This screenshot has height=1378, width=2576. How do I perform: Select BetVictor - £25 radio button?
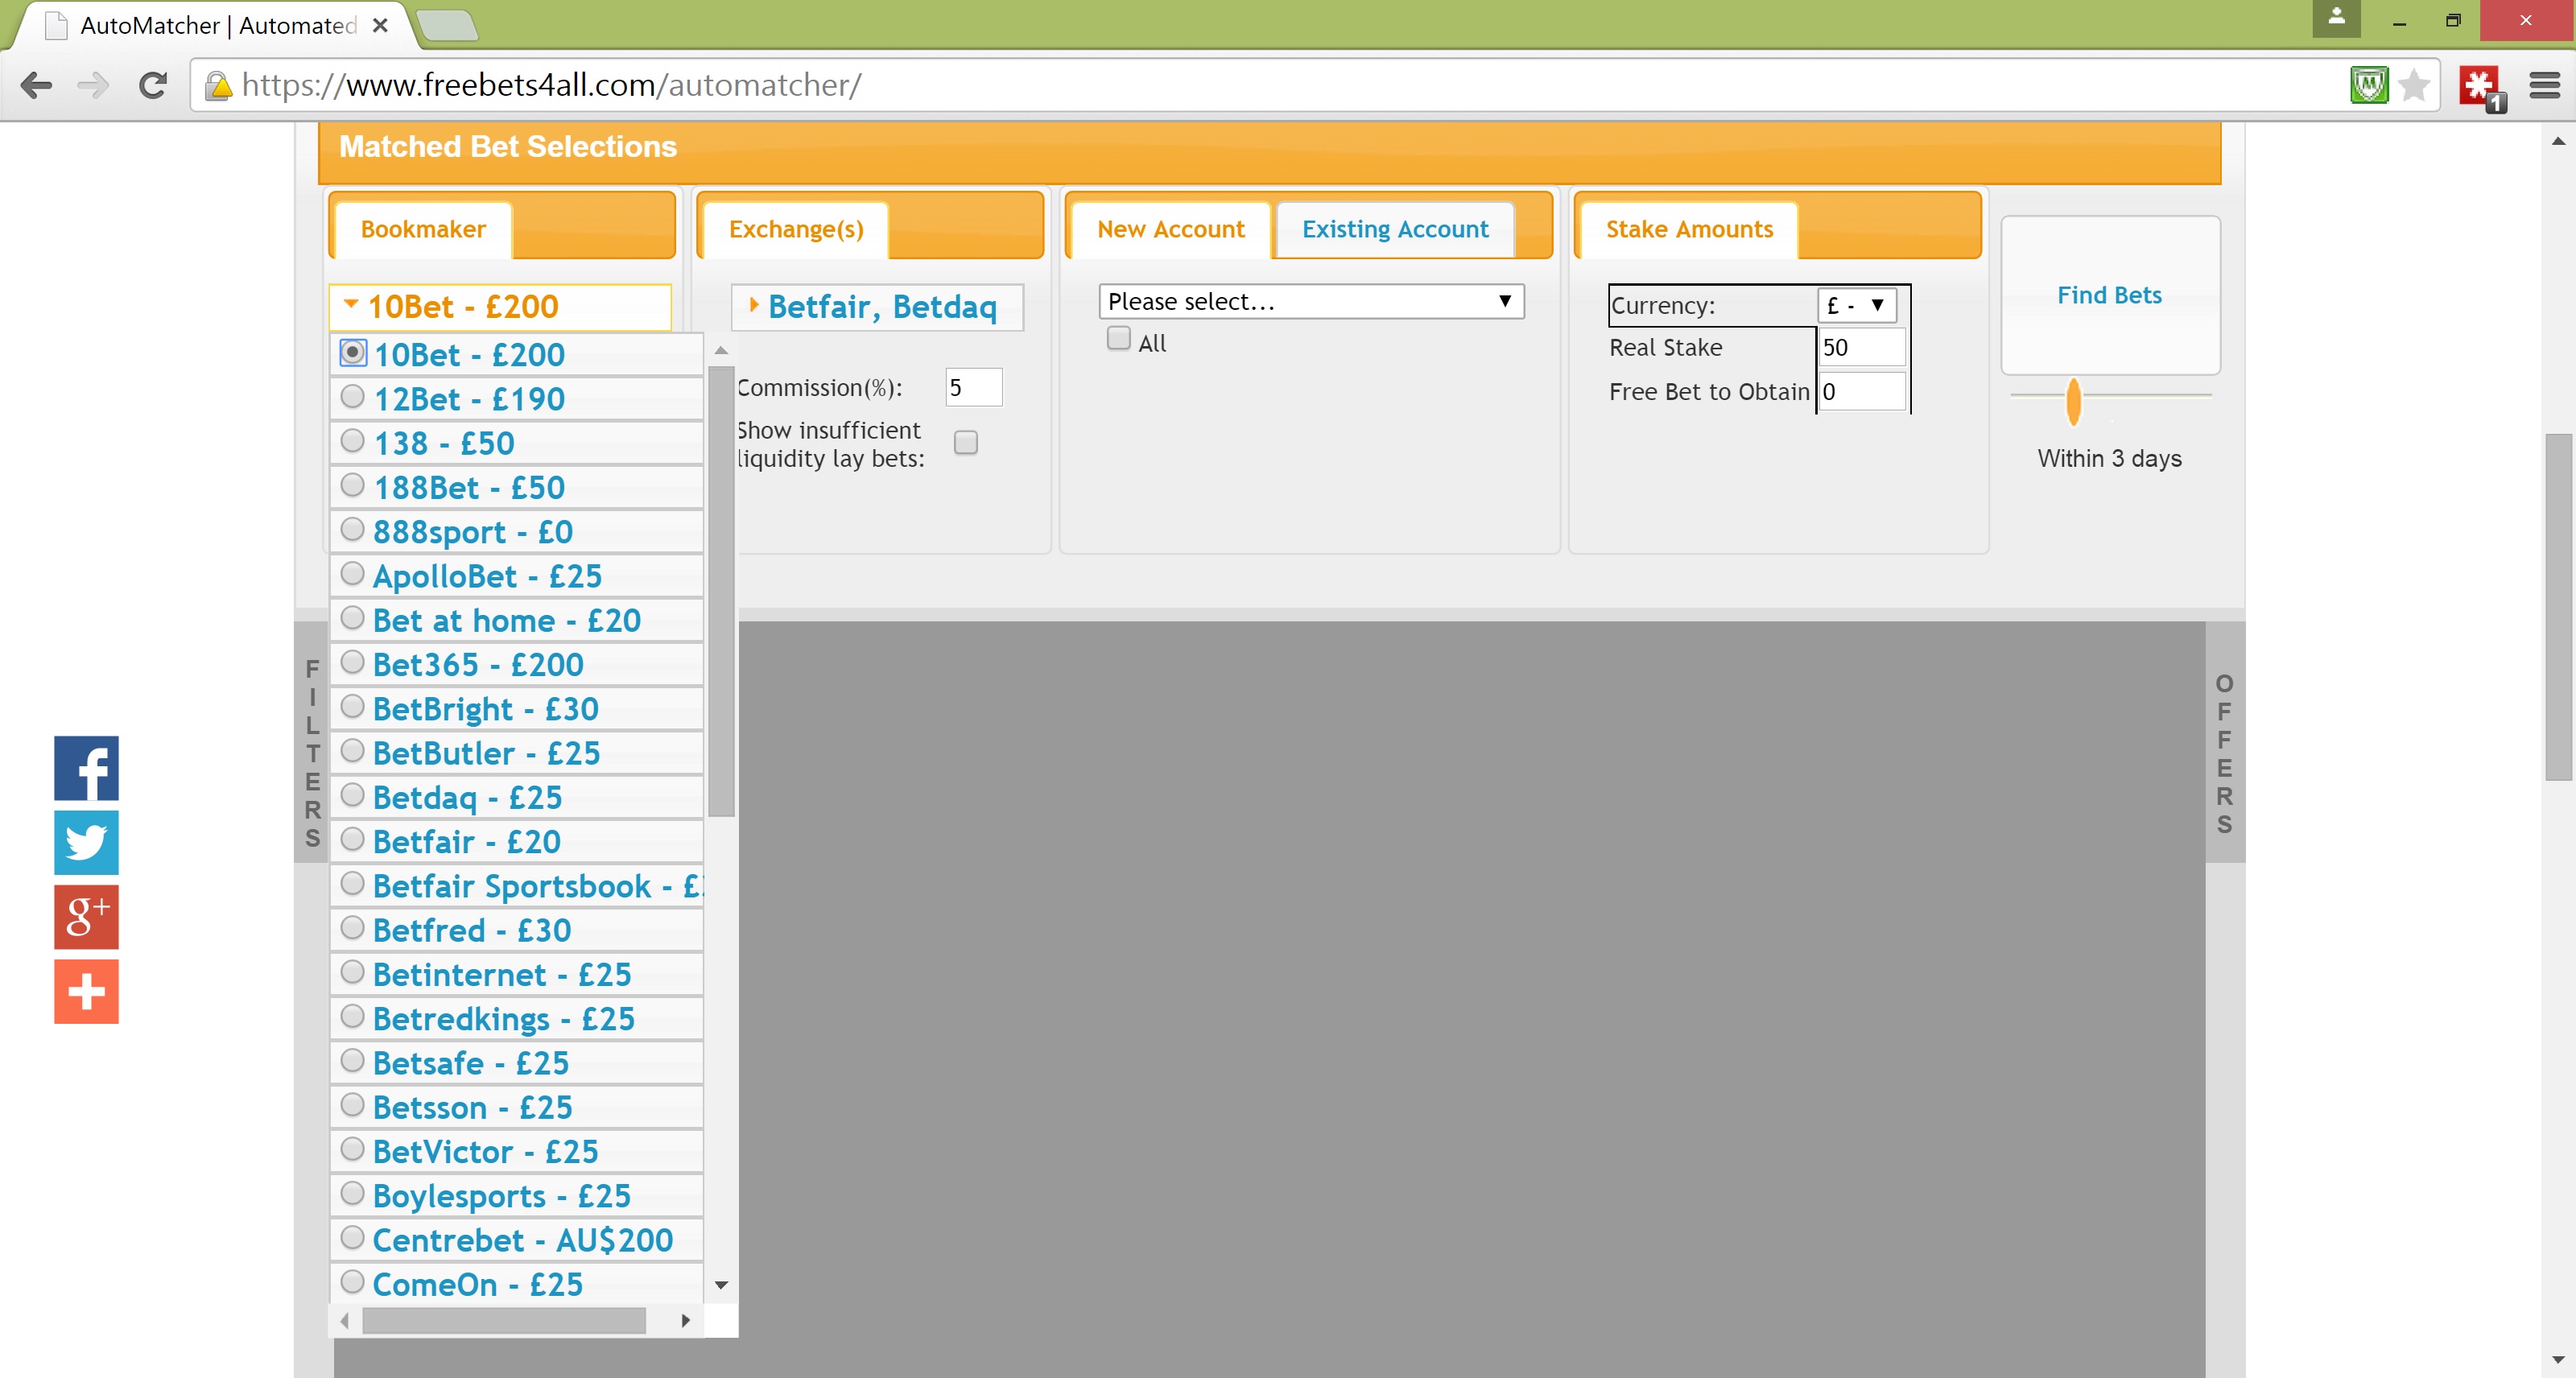coord(352,1149)
